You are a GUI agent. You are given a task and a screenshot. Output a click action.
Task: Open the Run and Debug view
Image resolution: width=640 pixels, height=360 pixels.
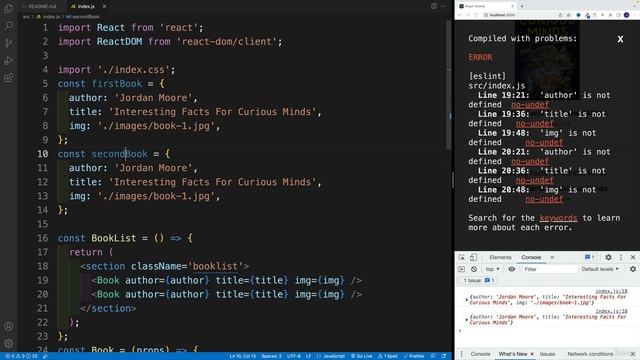(x=8, y=61)
